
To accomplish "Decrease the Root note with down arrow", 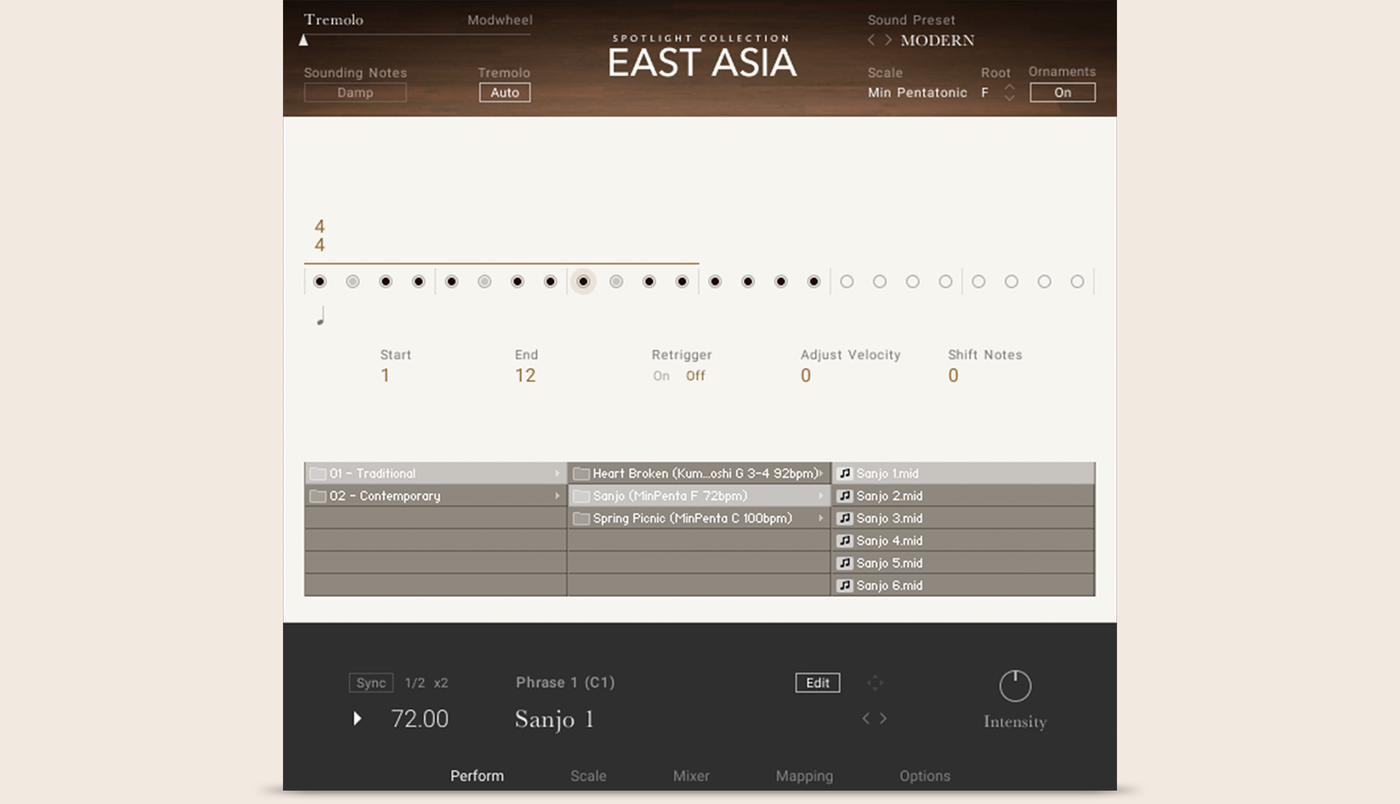I will coord(1009,97).
